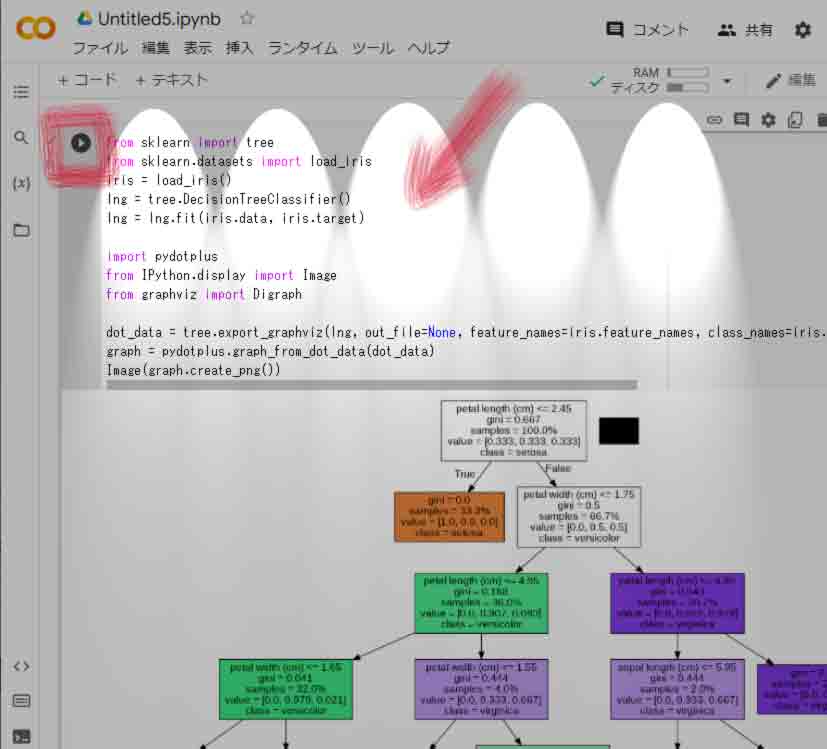The height and width of the screenshot is (749, 827).
Task: Open the code snippets <> panel
Action: click(21, 666)
